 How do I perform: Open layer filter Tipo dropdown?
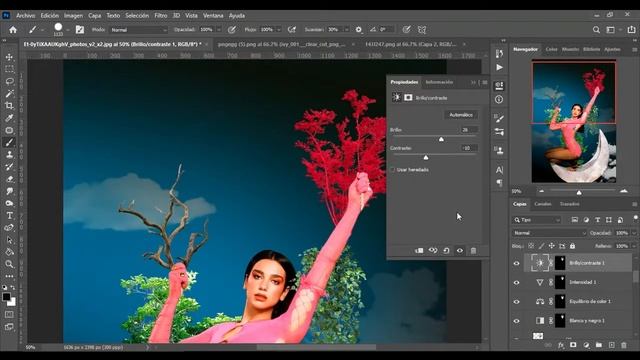[537, 220]
